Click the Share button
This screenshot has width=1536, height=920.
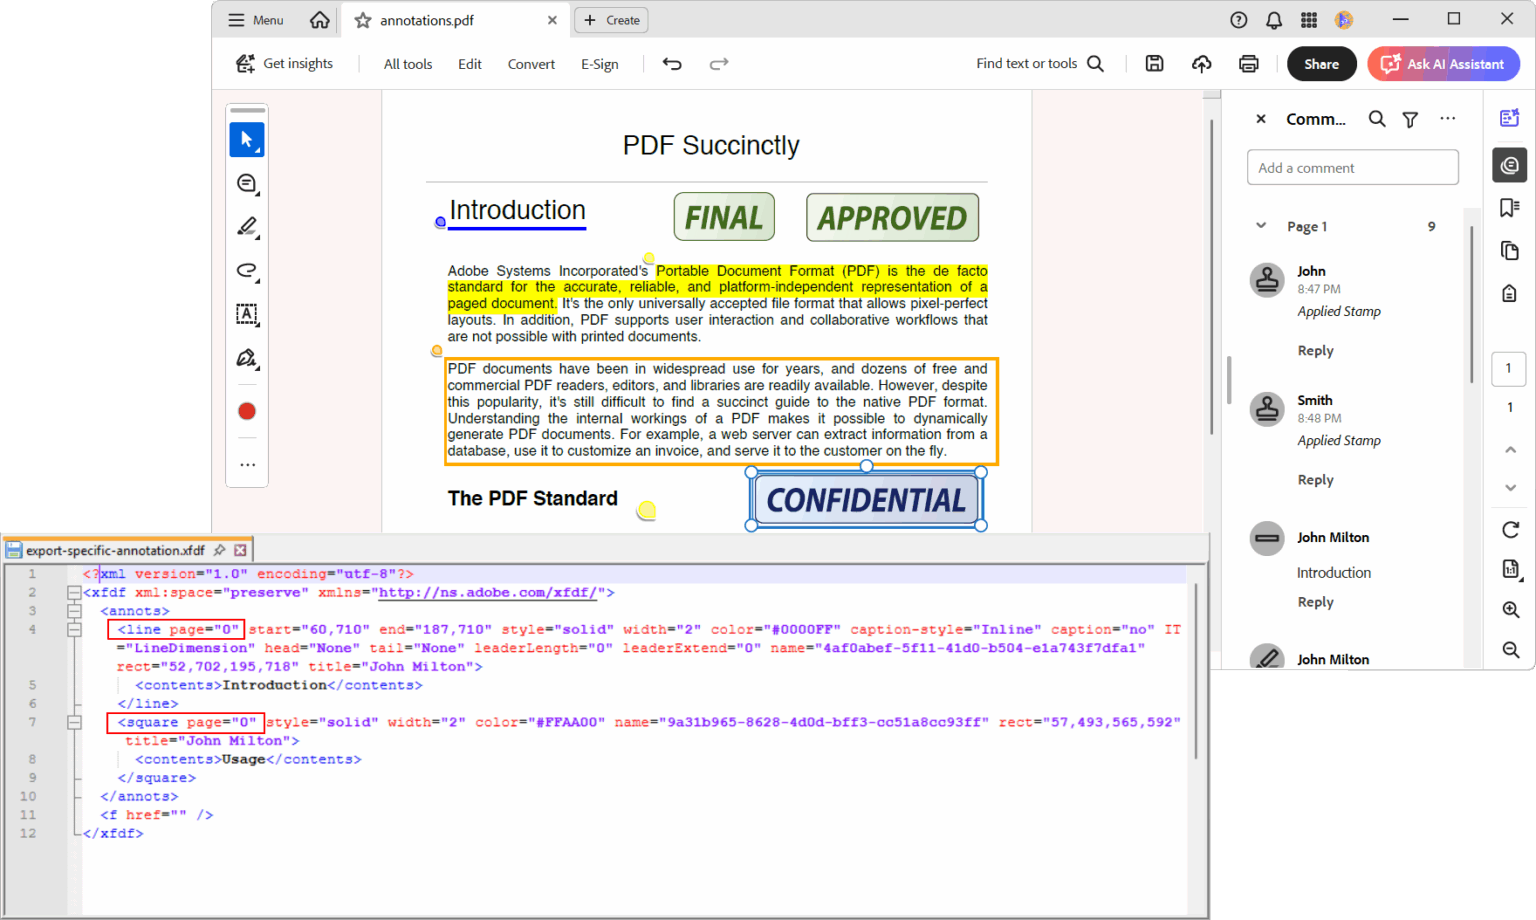[x=1322, y=64]
